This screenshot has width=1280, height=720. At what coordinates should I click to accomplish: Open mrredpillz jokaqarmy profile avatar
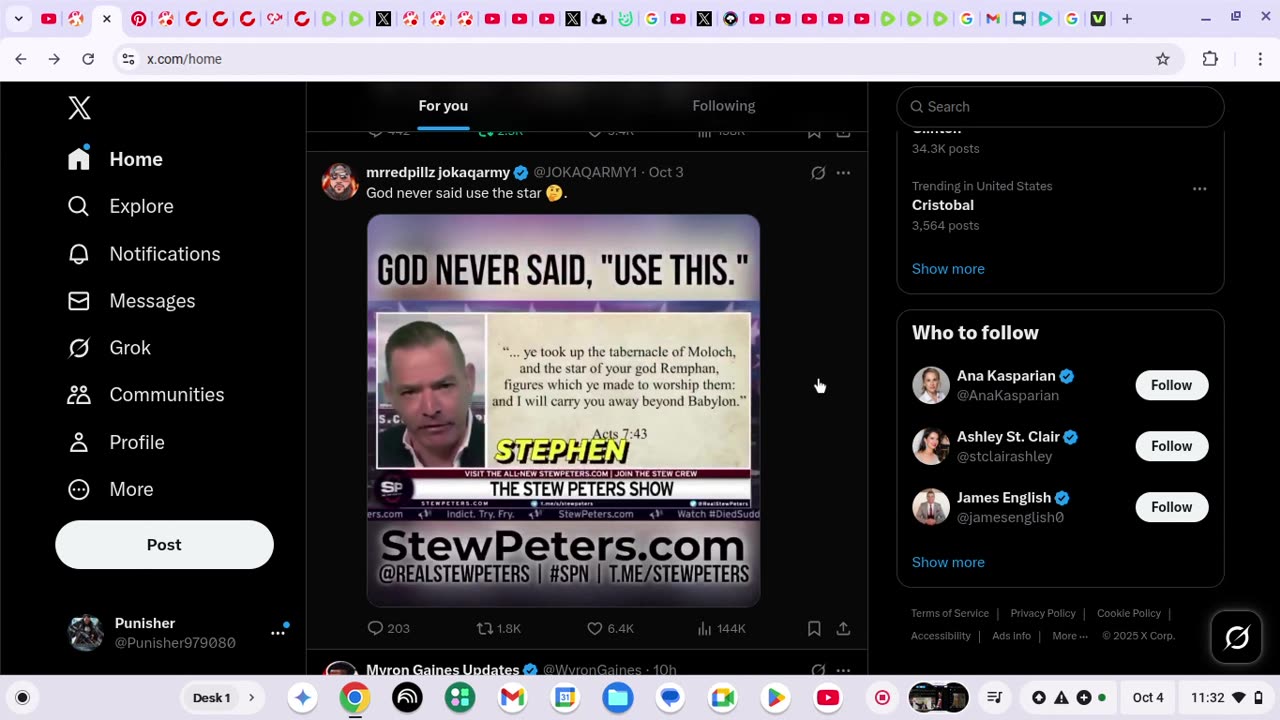[340, 182]
